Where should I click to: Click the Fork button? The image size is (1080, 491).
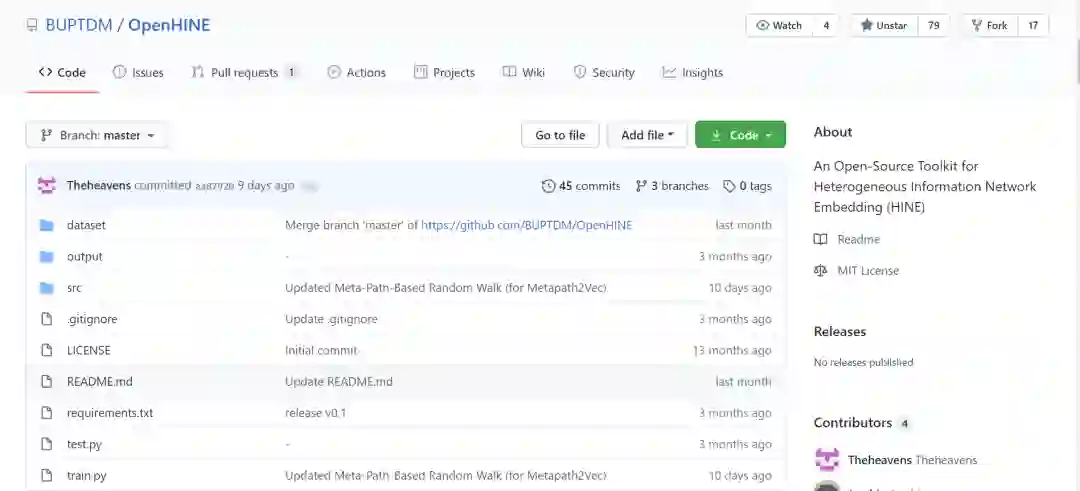click(989, 25)
